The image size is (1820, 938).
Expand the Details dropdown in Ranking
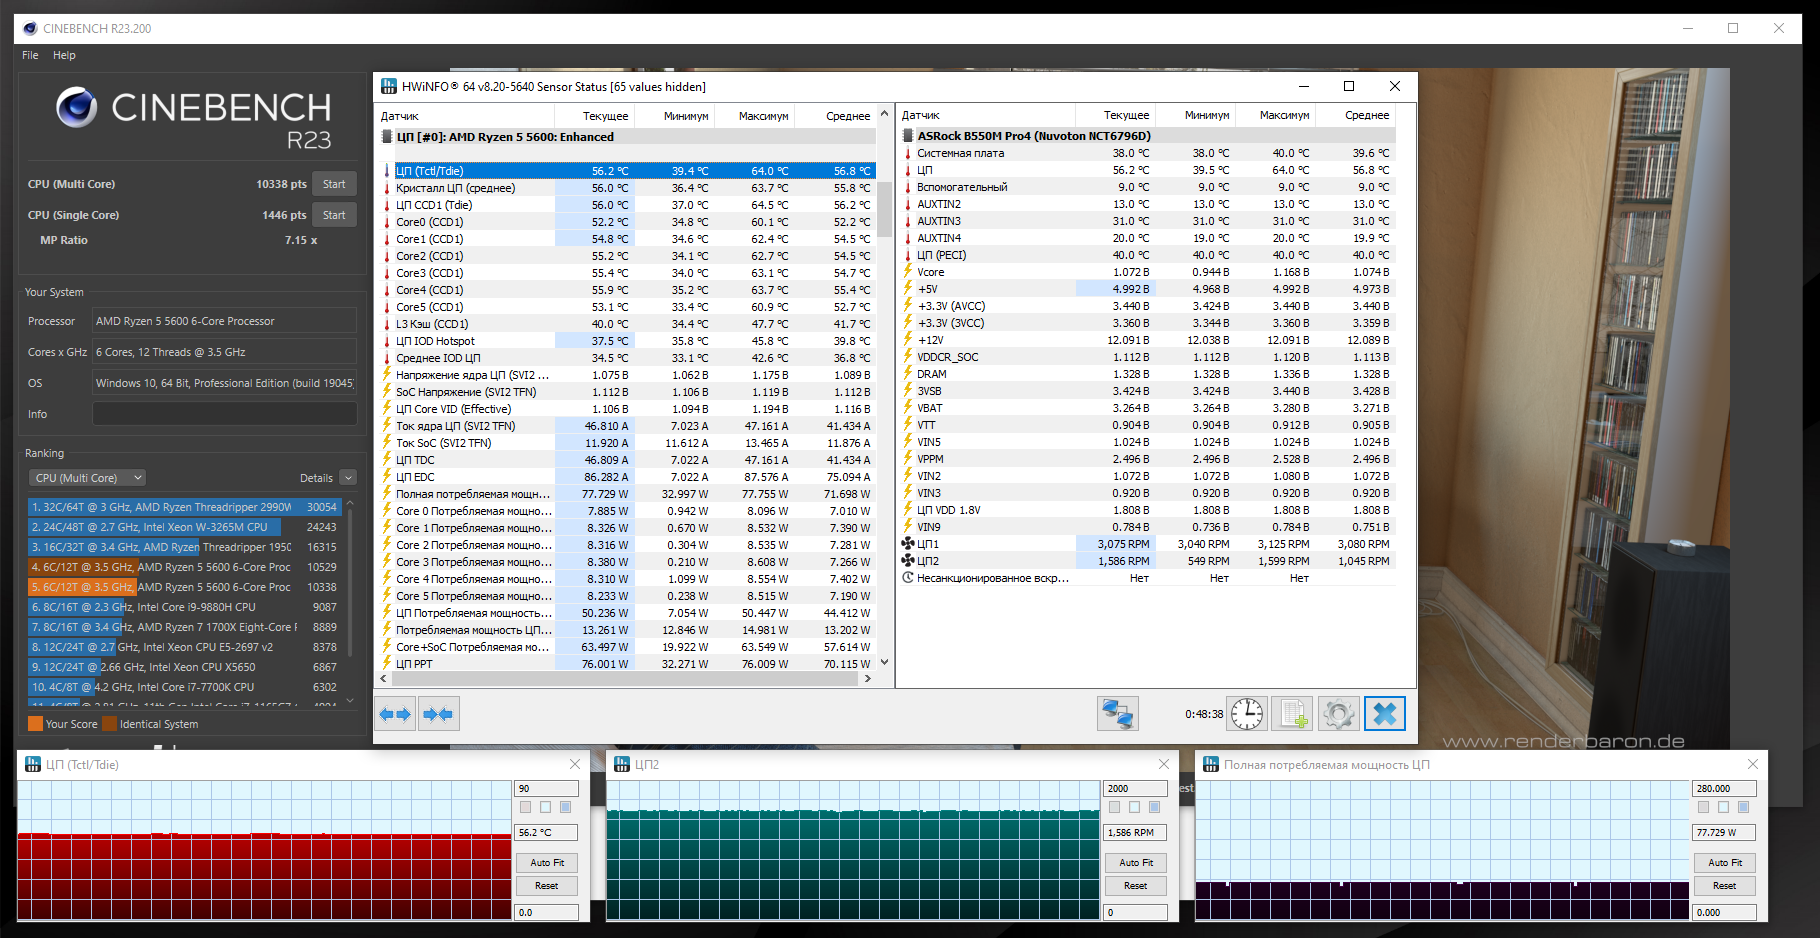(348, 478)
